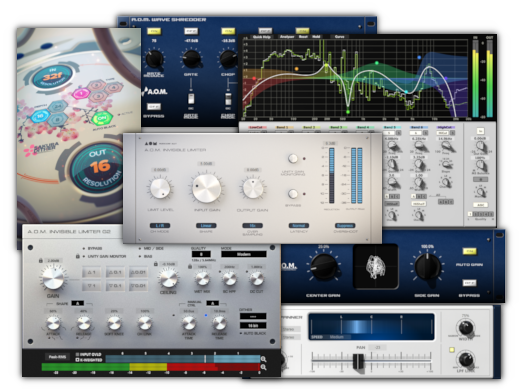
Task: Click the triangle up 1 gain step button
Action: click(92, 272)
